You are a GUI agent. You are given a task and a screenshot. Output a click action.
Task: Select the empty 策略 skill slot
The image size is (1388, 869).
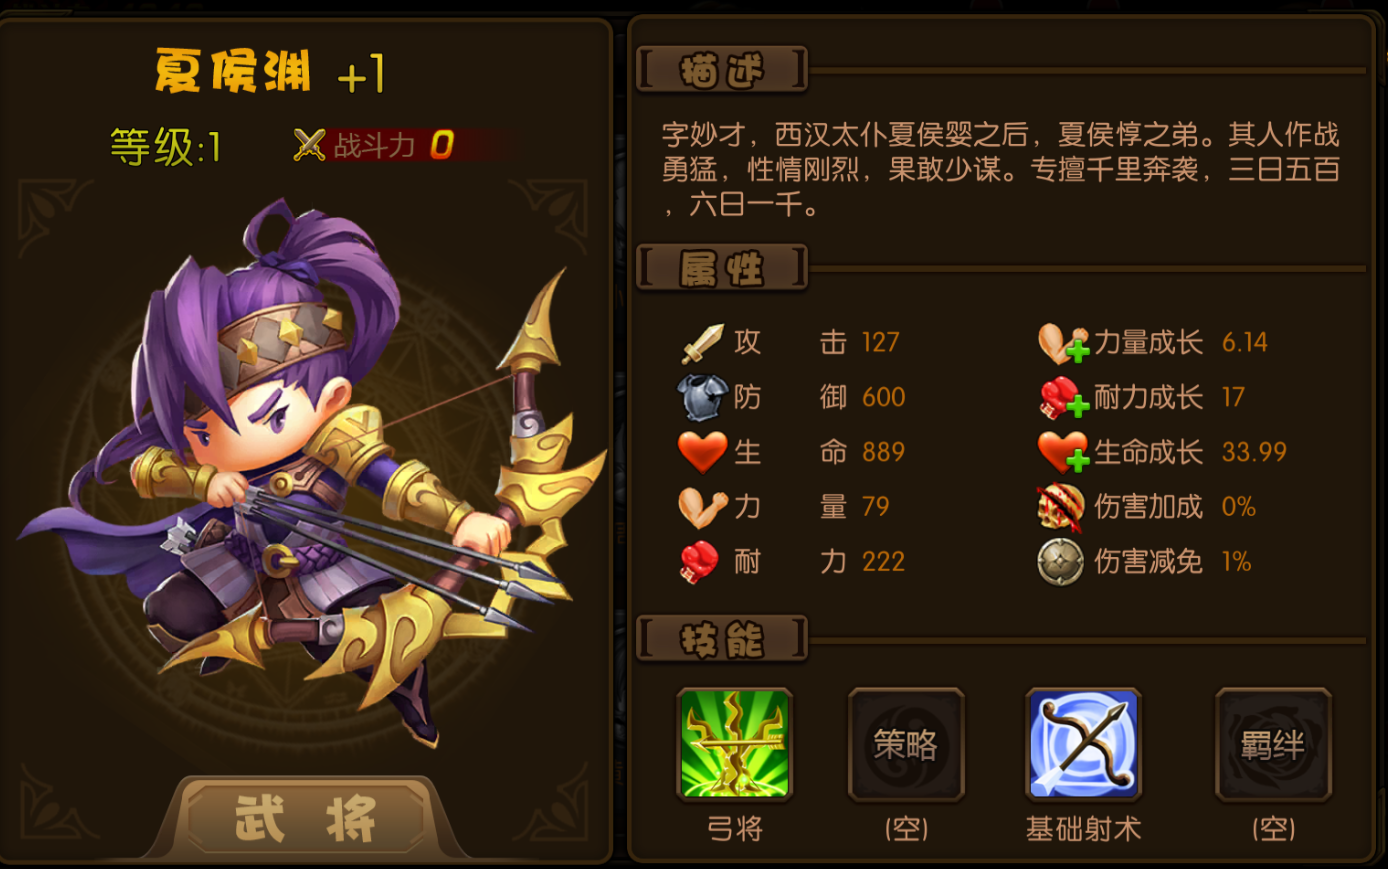coord(906,745)
